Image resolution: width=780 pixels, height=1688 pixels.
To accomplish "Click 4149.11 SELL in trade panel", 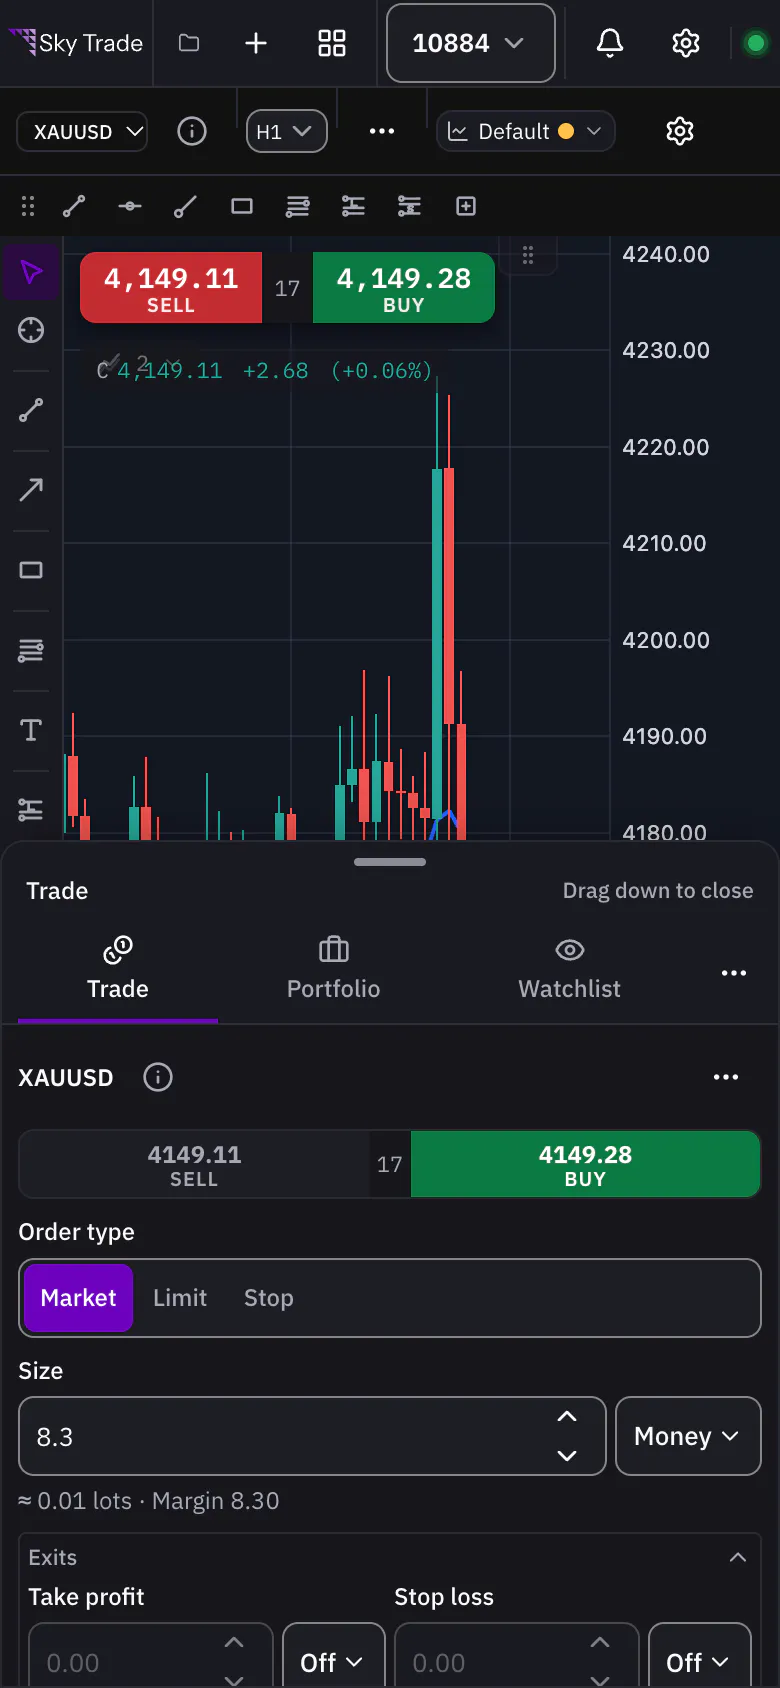I will pos(194,1164).
